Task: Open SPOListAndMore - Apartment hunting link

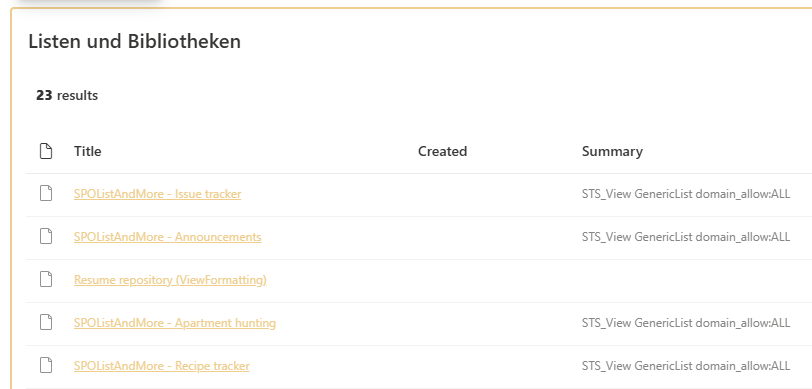Action: (x=175, y=323)
